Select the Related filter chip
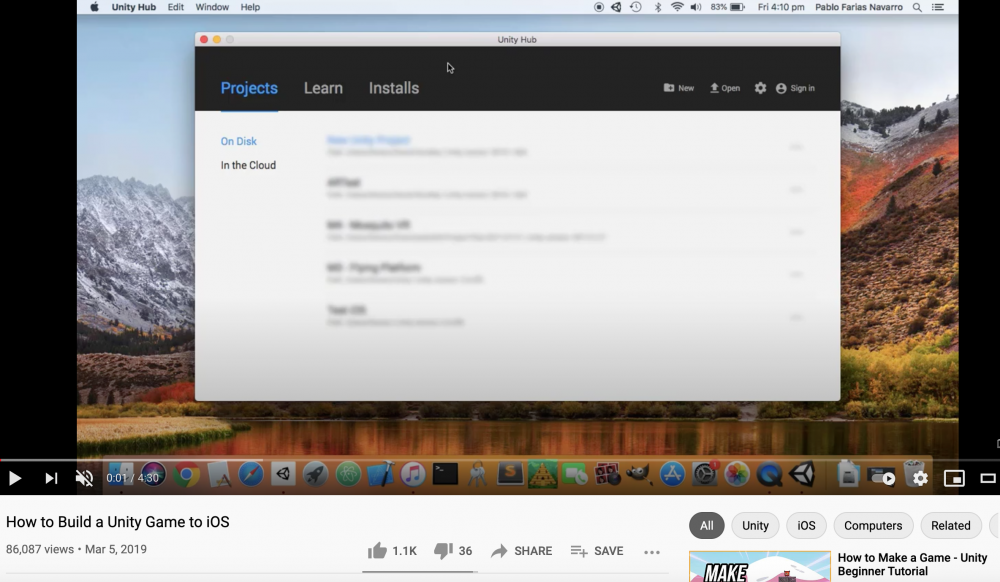Screen dimensions: 1000x582 point(950,526)
